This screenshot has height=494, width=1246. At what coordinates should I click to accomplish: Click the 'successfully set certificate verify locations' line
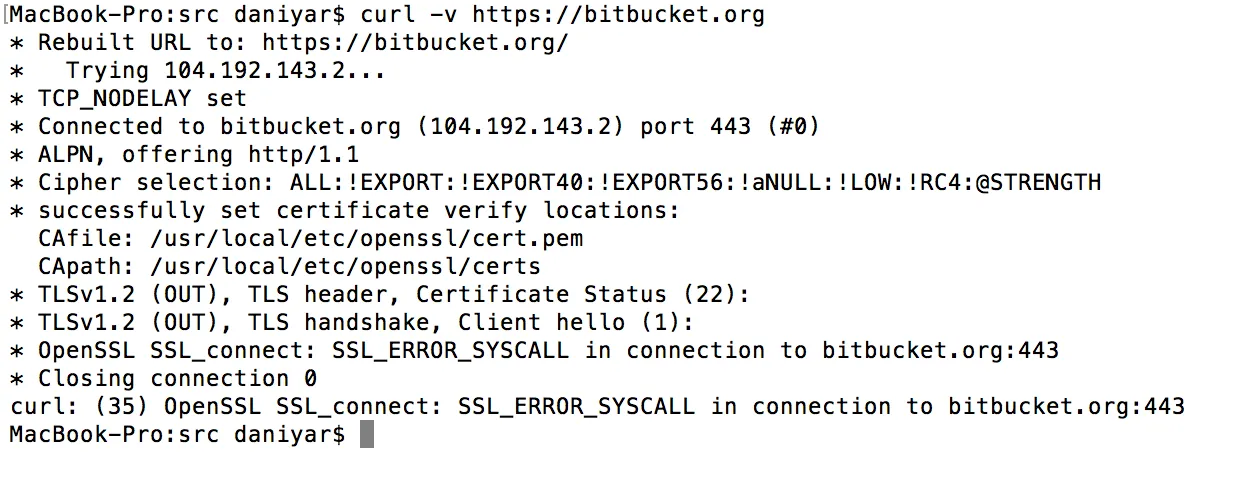pos(359,211)
